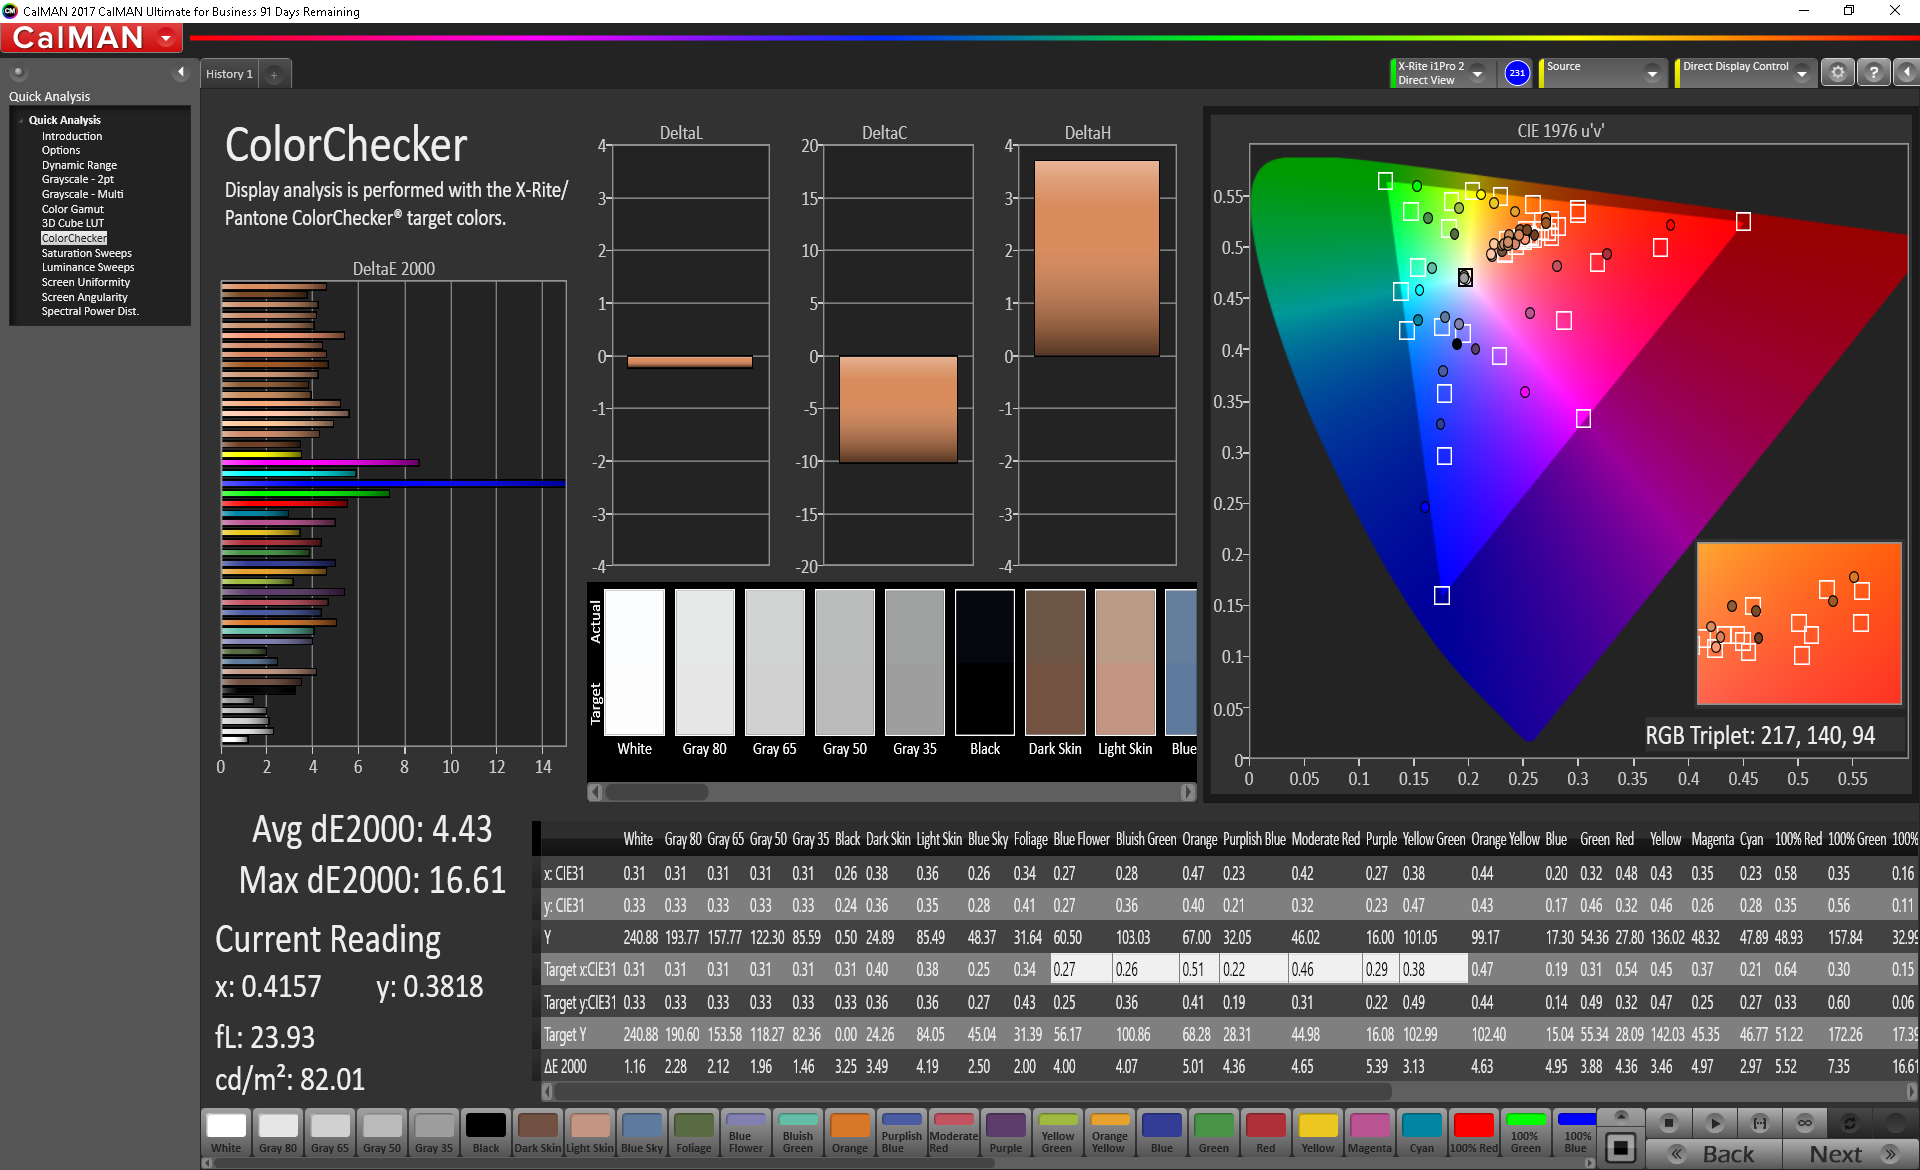
Task: Open the settings gear icon
Action: pos(1837,73)
